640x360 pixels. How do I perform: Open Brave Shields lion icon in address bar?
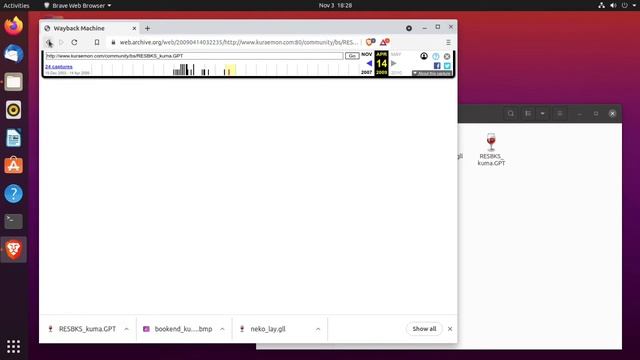[x=370, y=42]
